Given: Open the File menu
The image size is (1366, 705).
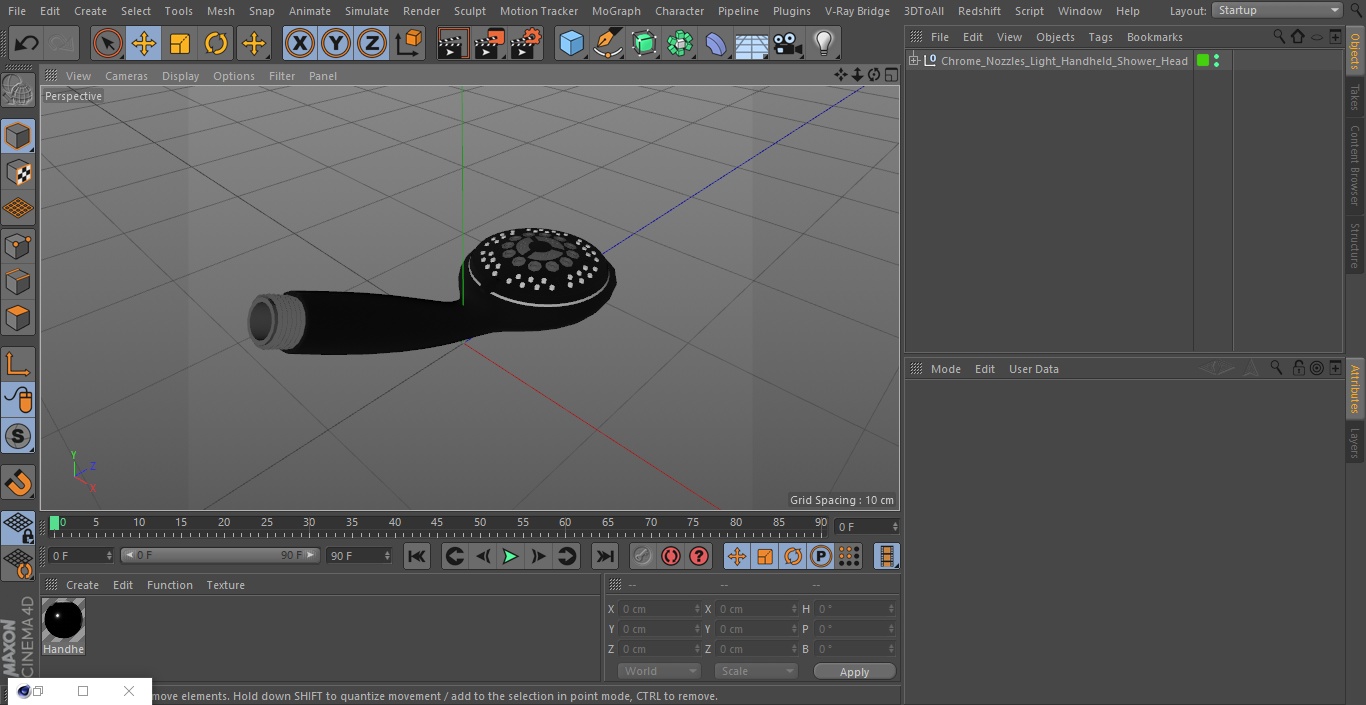Looking at the screenshot, I should point(17,11).
